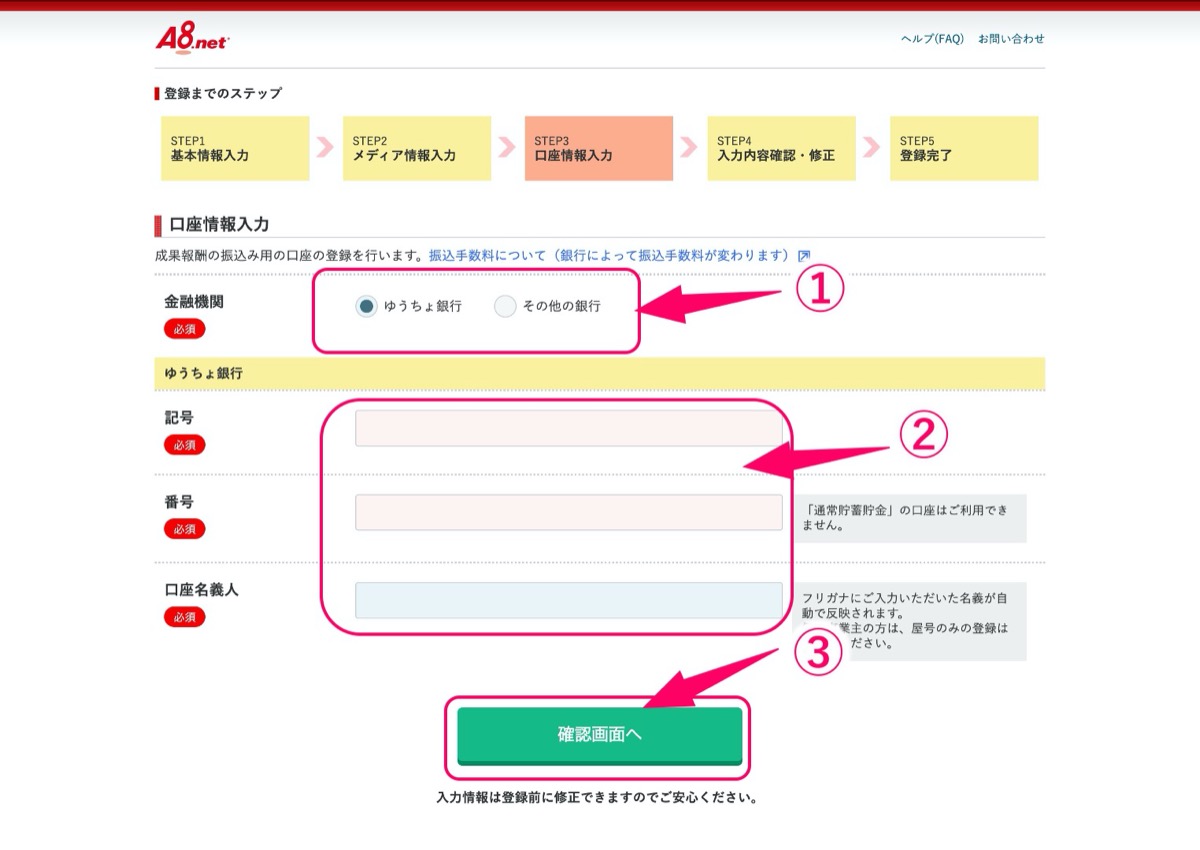Click the 必須 badge under 番号
The image size is (1200, 850).
[185, 528]
